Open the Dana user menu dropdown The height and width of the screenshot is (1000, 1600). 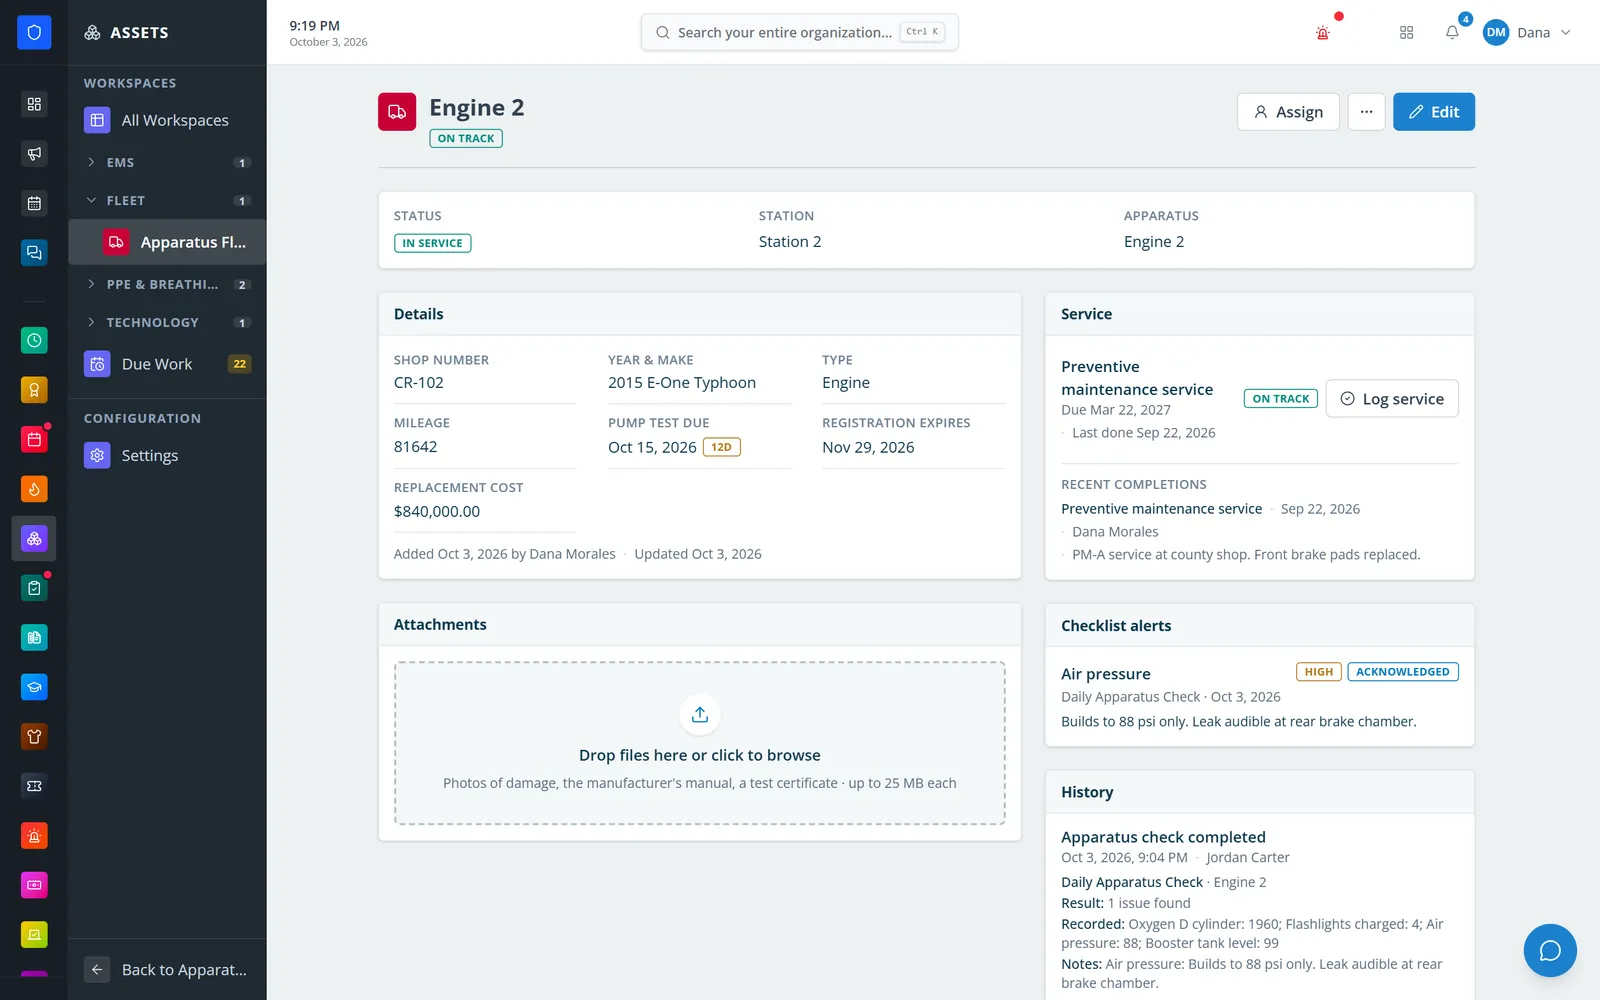click(x=1527, y=33)
